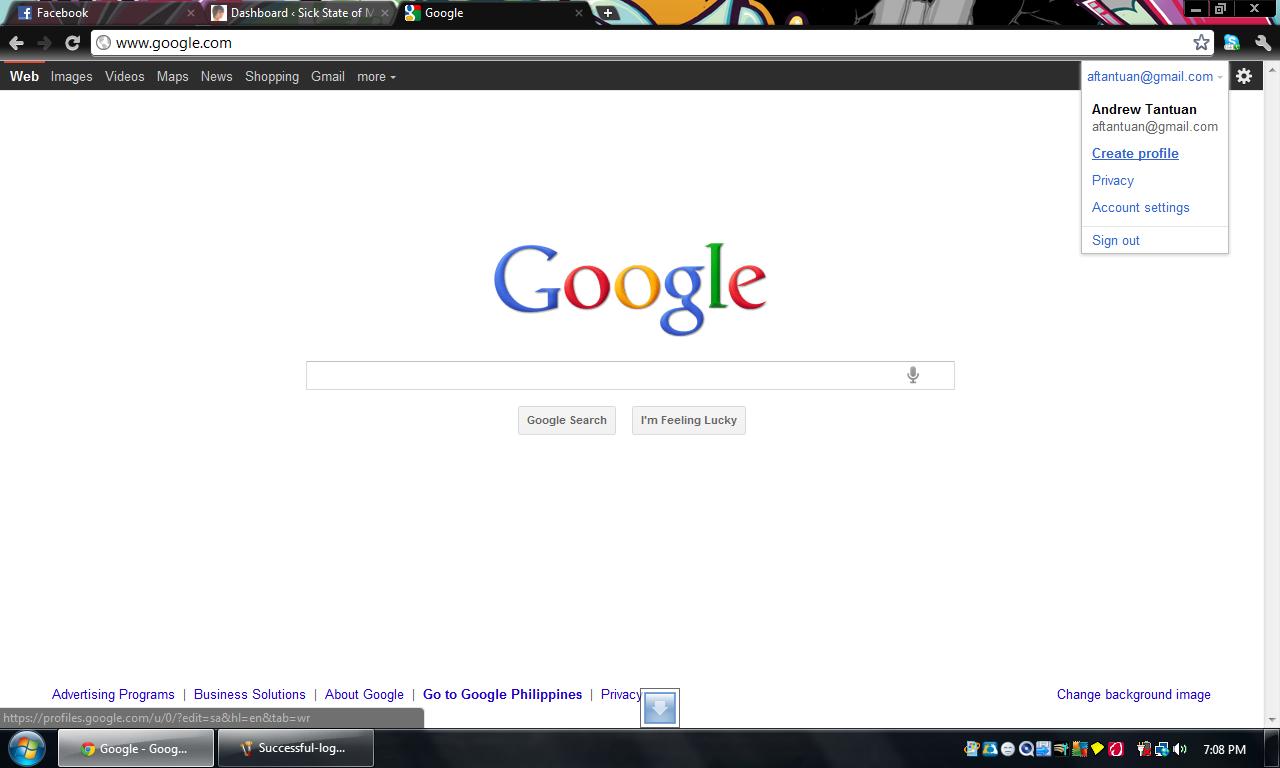Expand the 'more' dropdown in navigation bar
Viewport: 1280px width, 768px height.
(376, 76)
